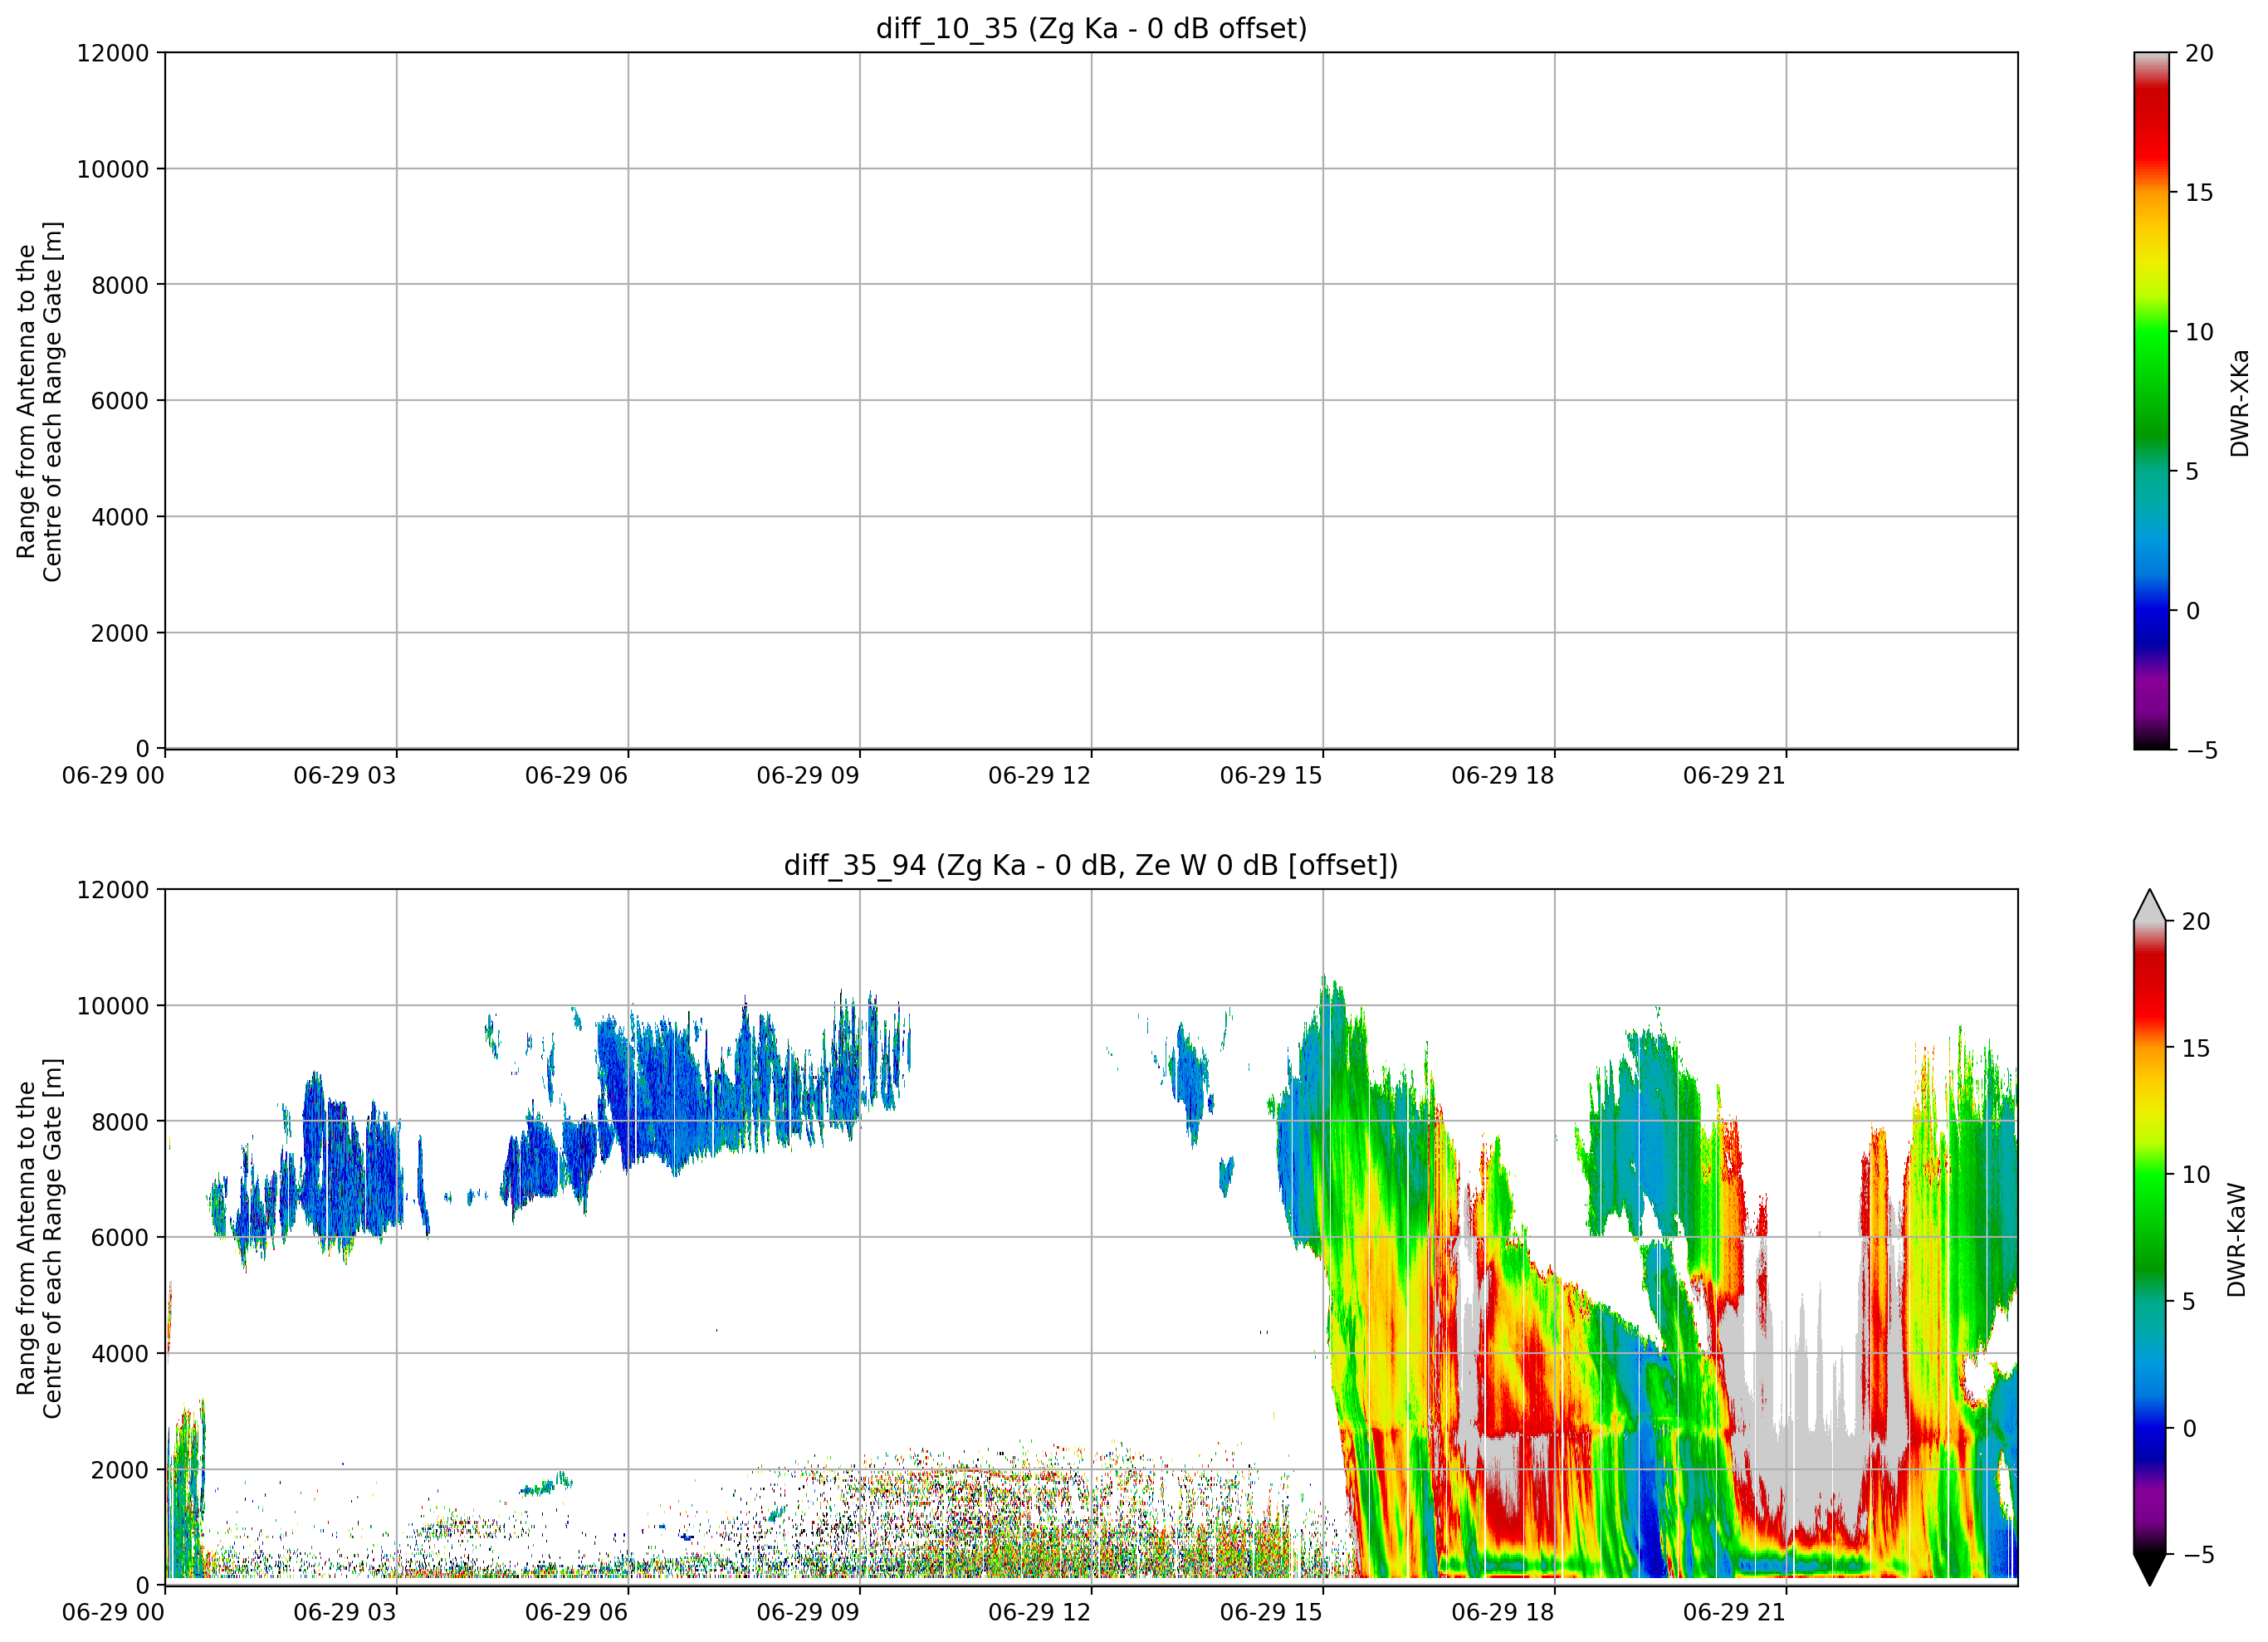Click the DWR-KaW colorbar at value 15
This screenshot has height=1642, width=2268.
(2150, 1048)
